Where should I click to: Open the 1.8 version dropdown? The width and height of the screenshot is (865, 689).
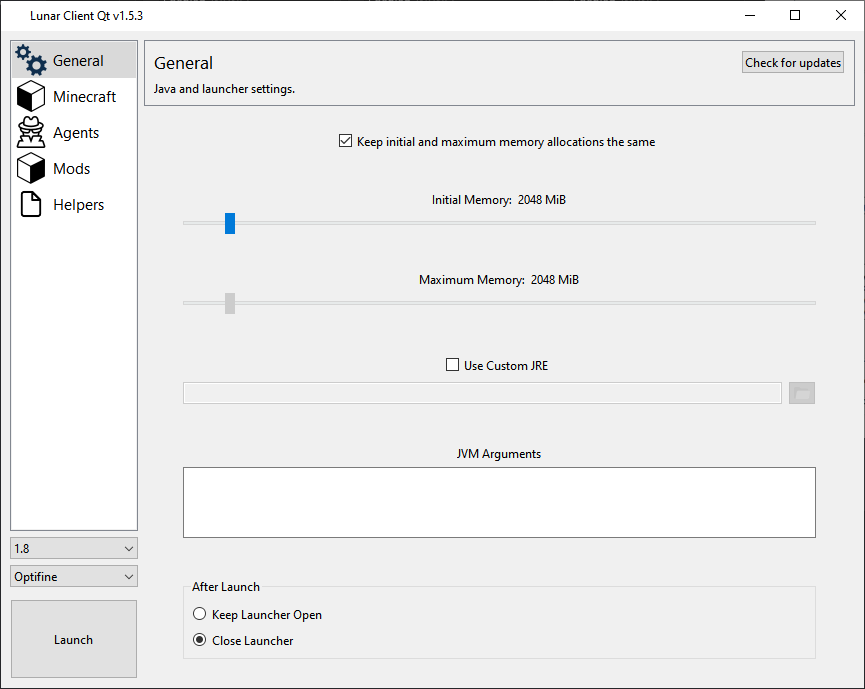[x=74, y=548]
